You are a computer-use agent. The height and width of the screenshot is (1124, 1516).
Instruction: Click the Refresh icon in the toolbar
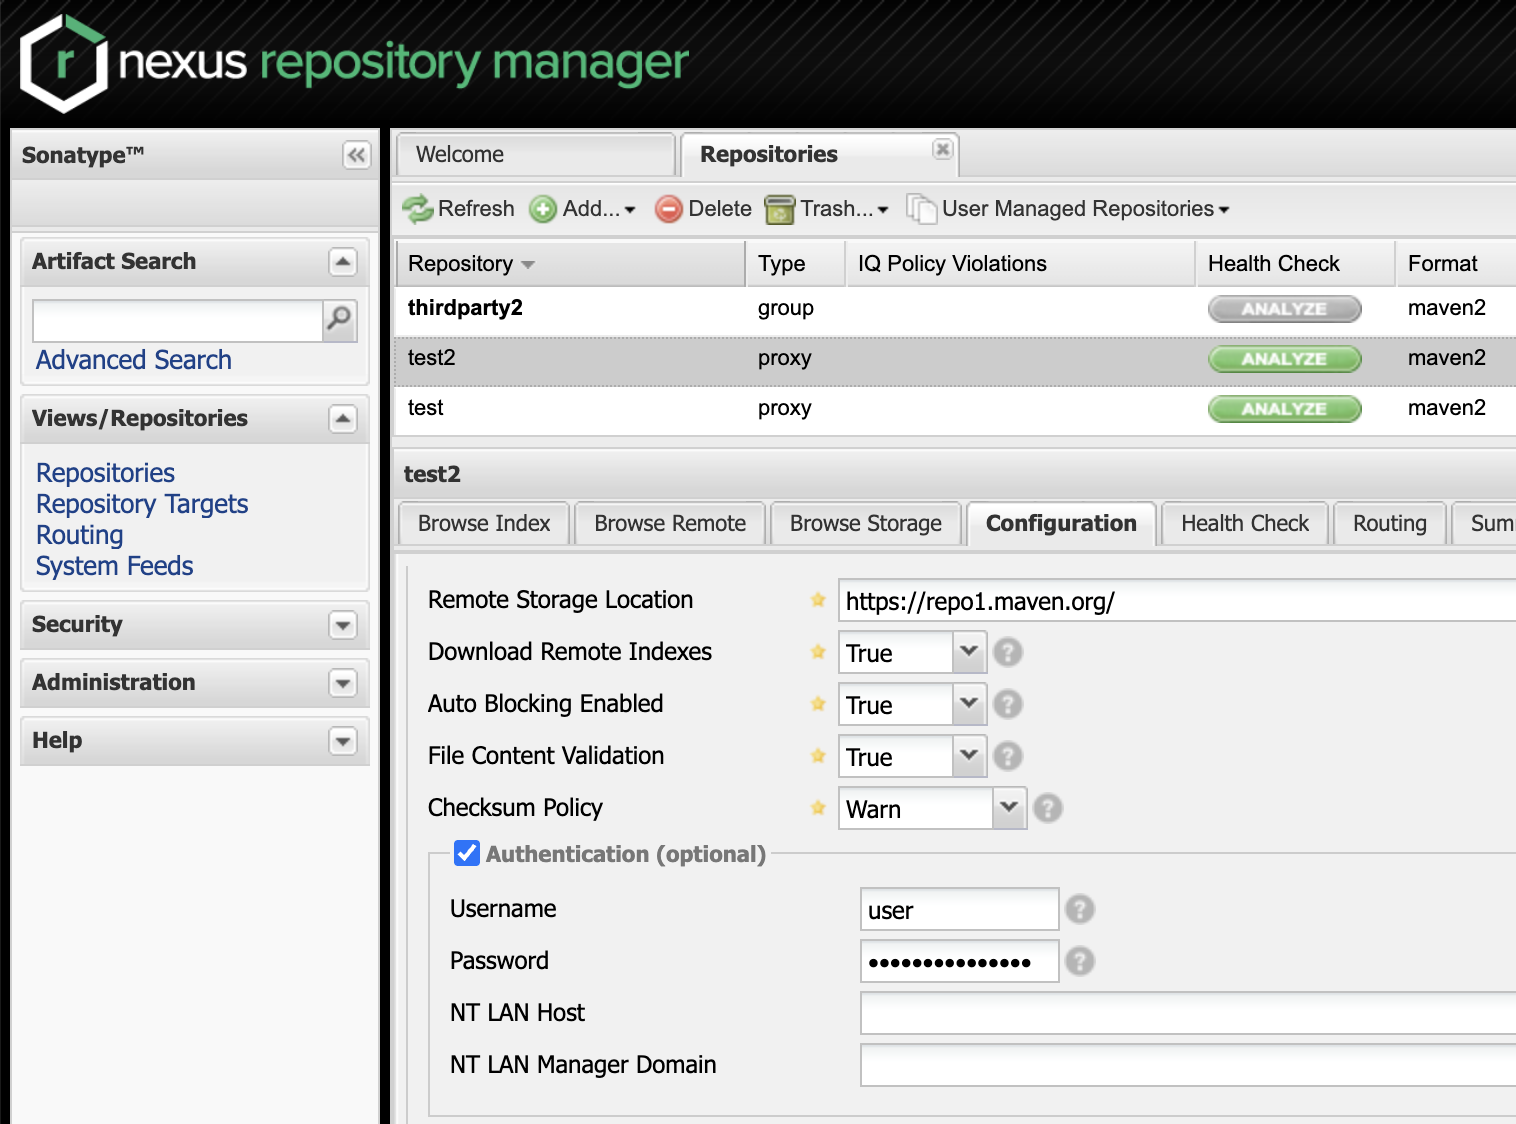click(x=417, y=209)
